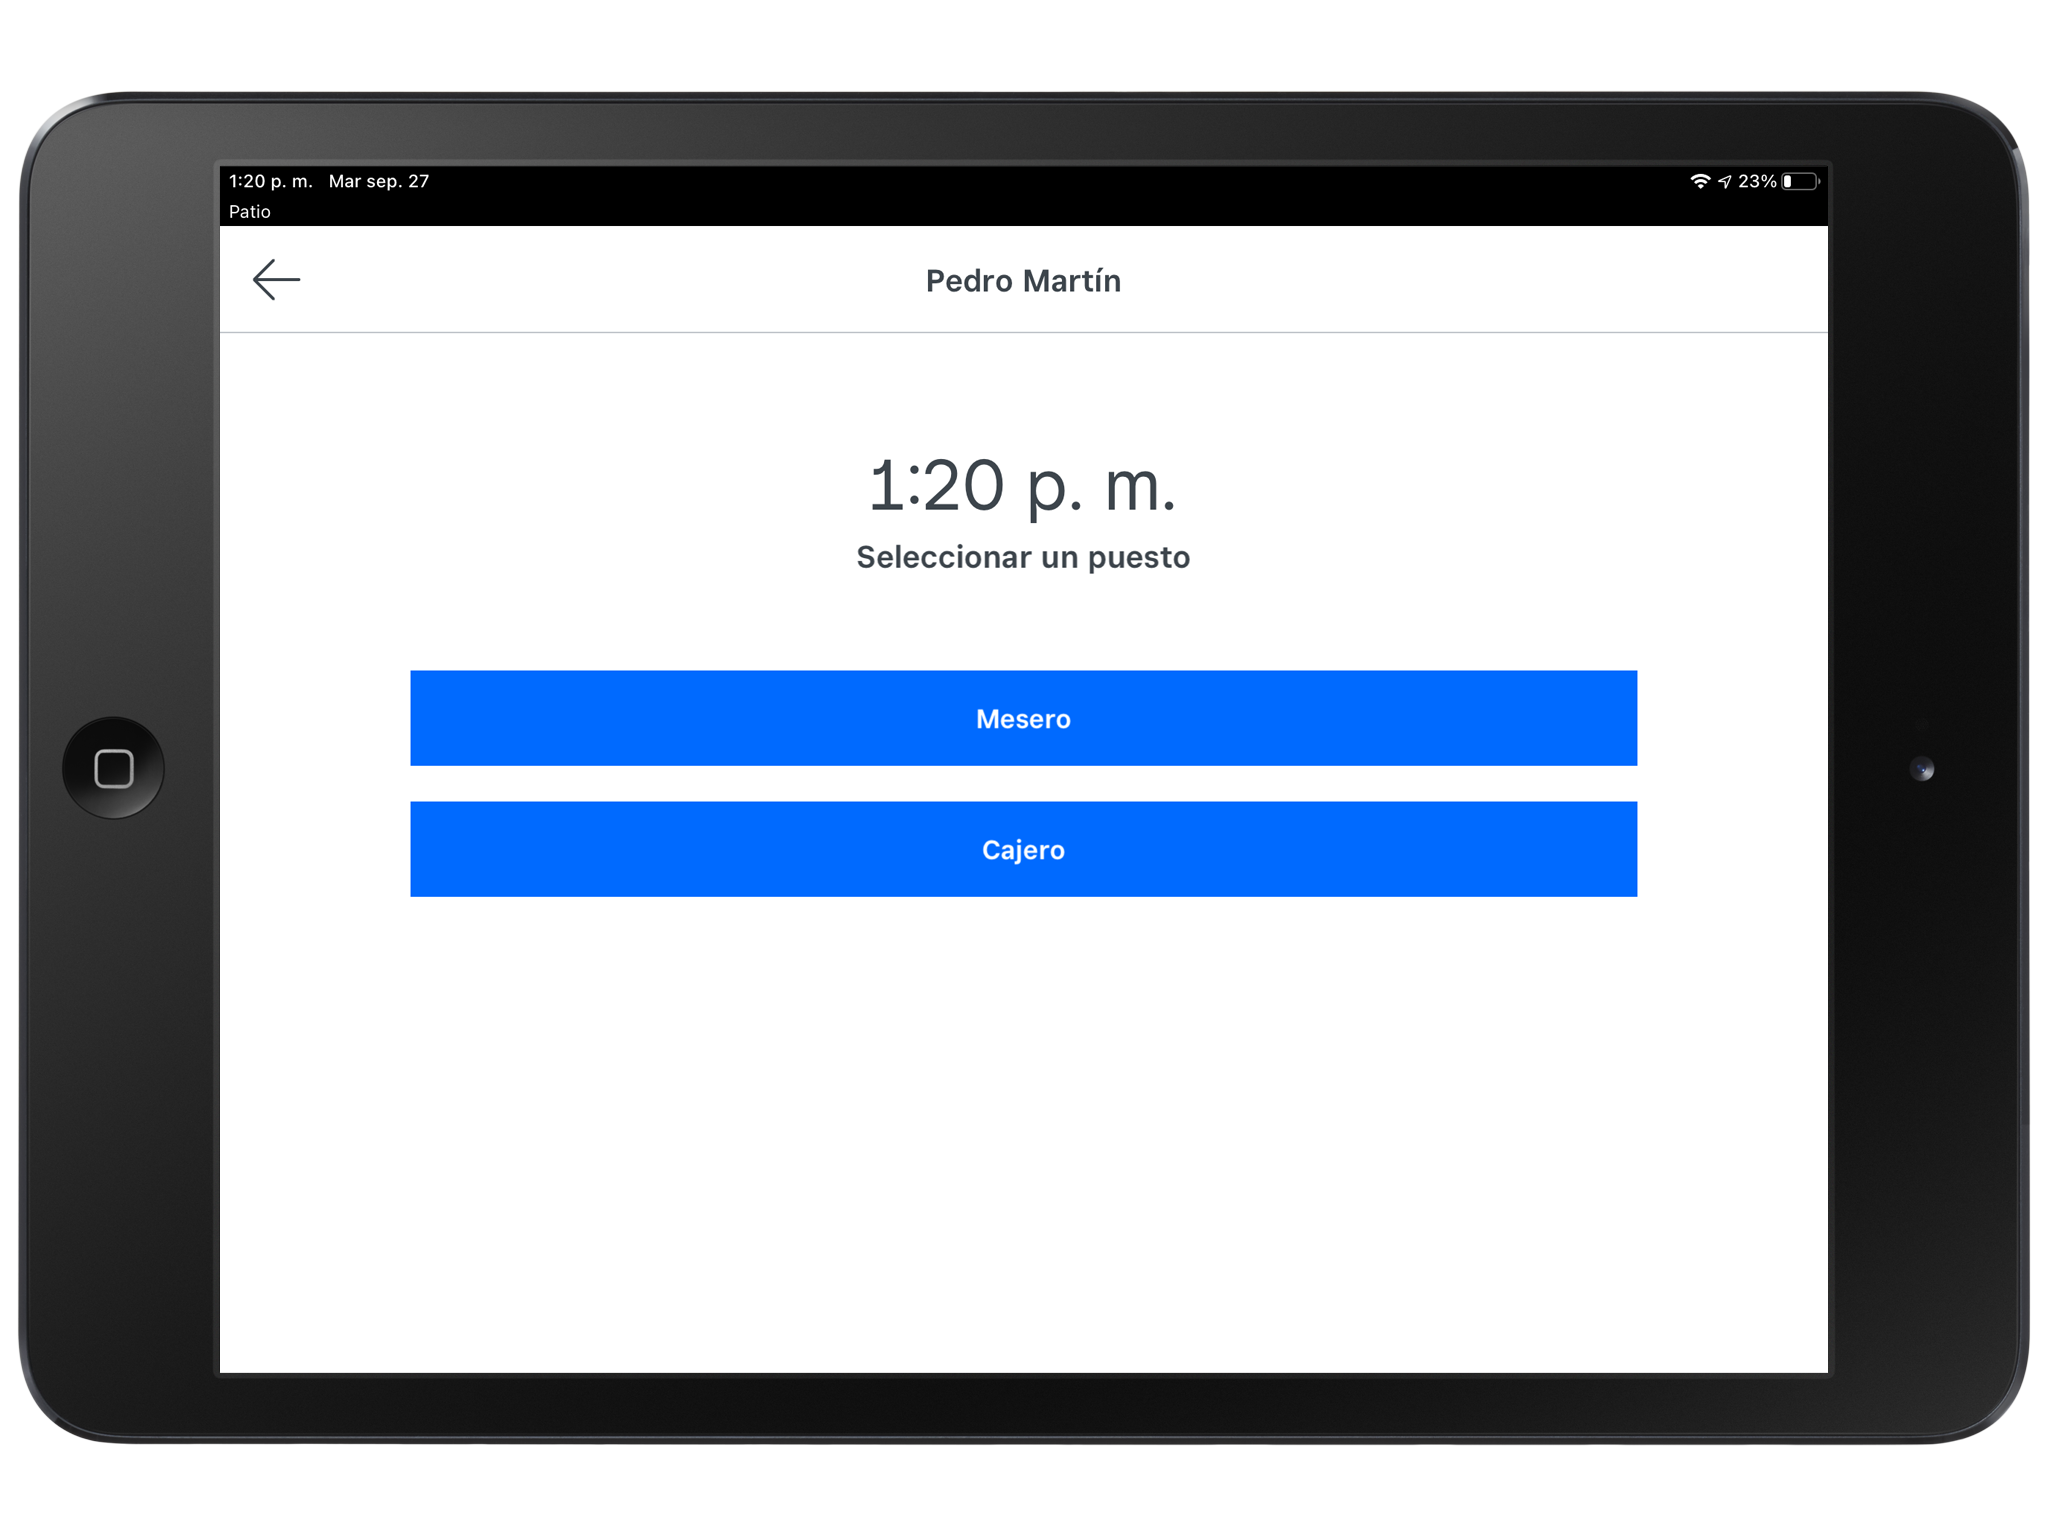
Task: Choose the Cajero role button
Action: (x=1023, y=849)
